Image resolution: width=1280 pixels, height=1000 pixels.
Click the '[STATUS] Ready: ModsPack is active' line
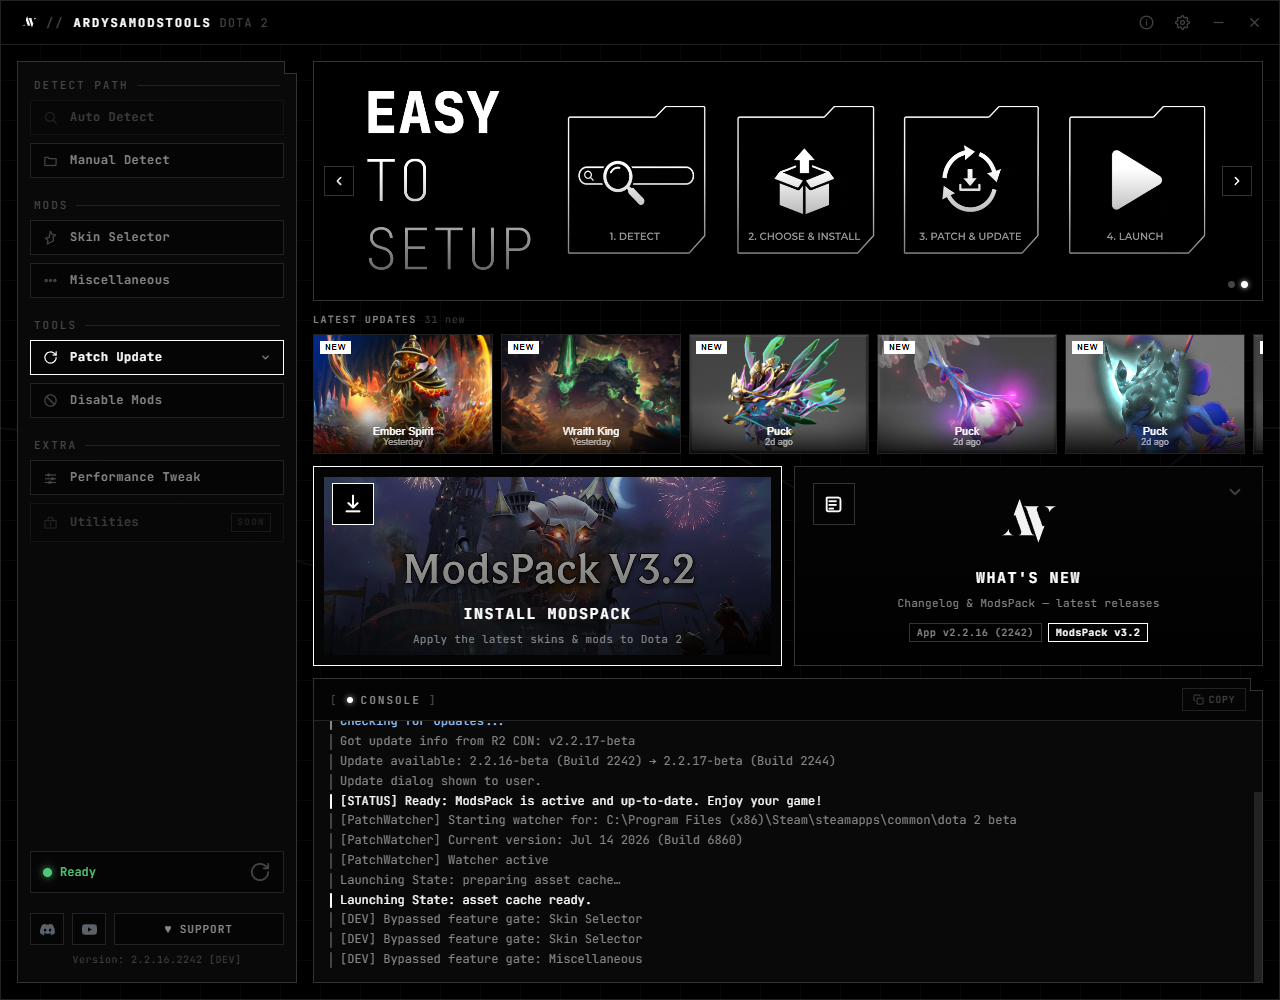pos(581,801)
